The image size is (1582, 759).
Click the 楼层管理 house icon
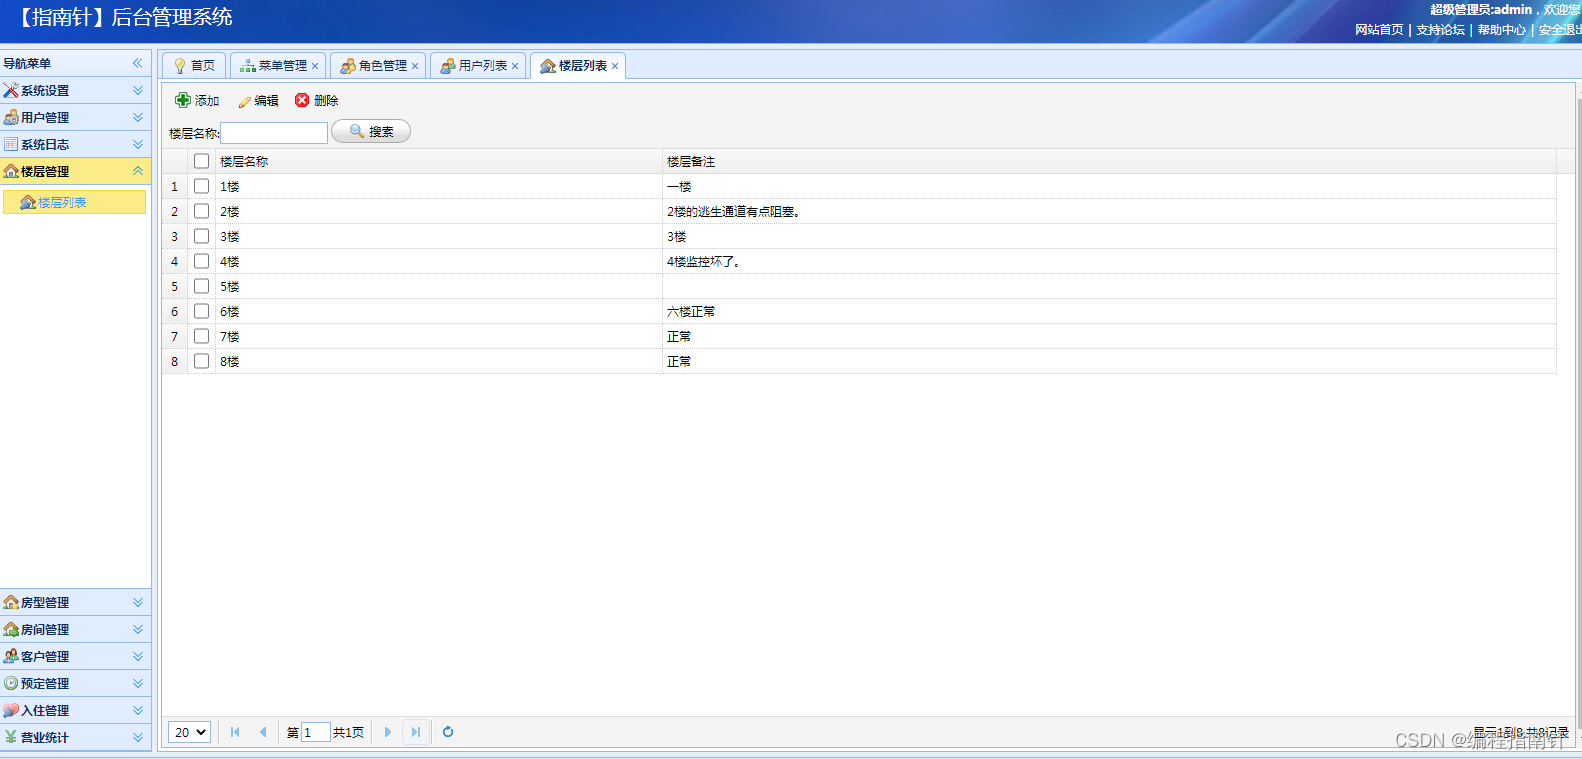11,171
